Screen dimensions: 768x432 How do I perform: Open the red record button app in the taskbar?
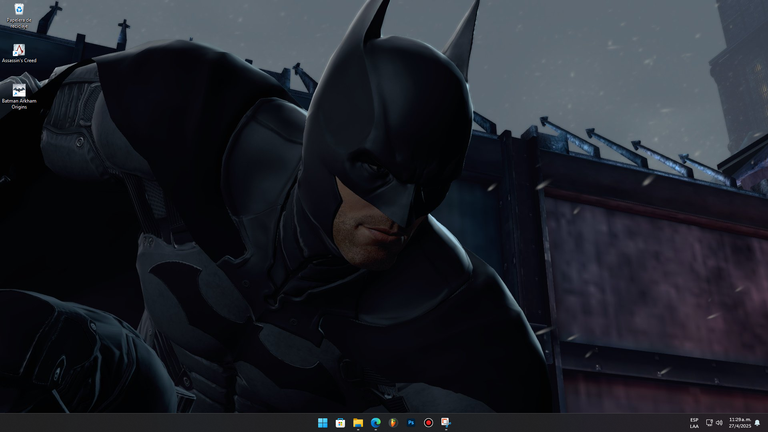(x=429, y=423)
